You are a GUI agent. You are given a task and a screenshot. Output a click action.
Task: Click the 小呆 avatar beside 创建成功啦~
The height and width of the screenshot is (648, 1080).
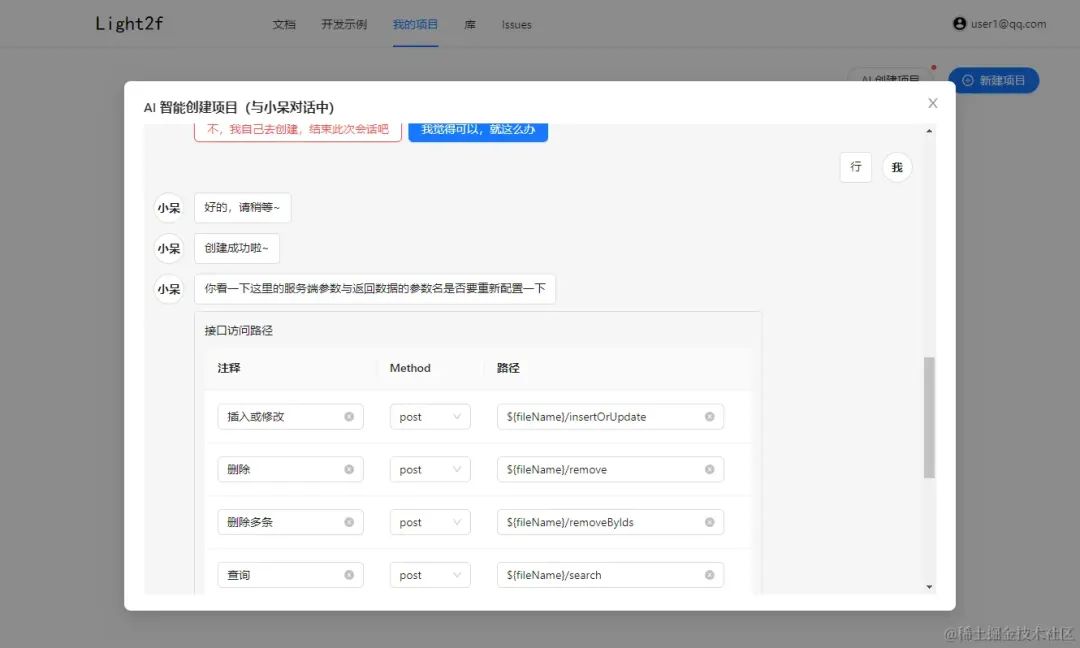coord(167,248)
